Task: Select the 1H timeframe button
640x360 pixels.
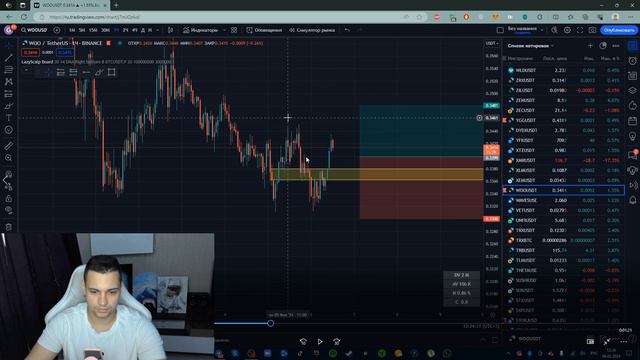Action: coord(116,30)
